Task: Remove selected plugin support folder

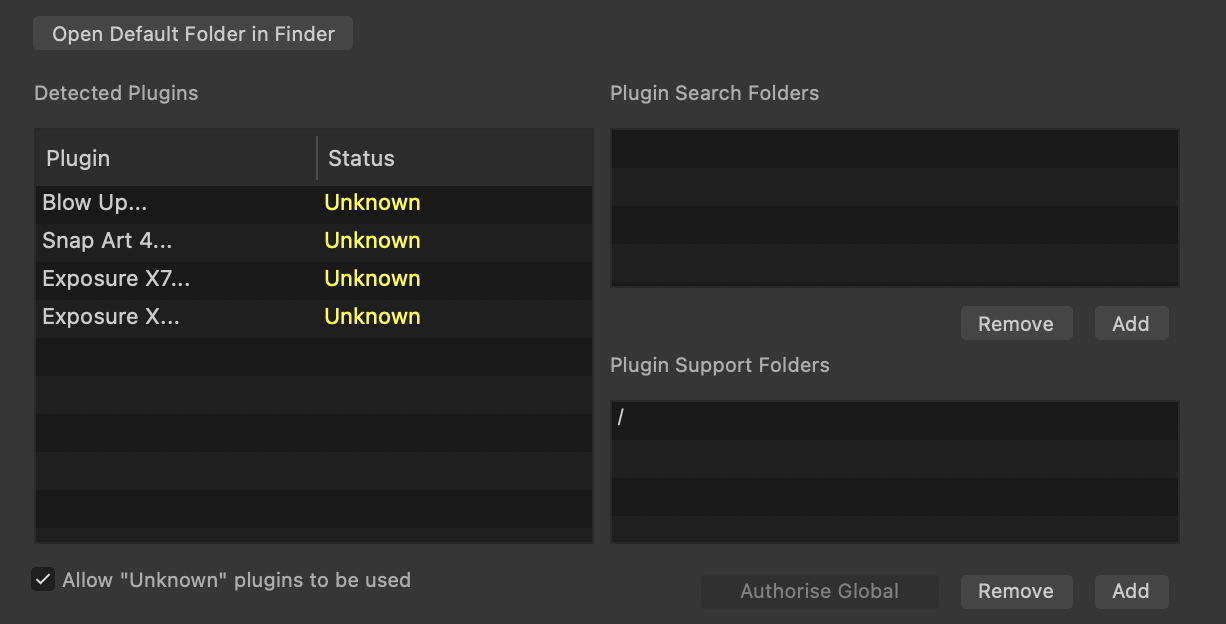Action: pyautogui.click(x=1015, y=591)
